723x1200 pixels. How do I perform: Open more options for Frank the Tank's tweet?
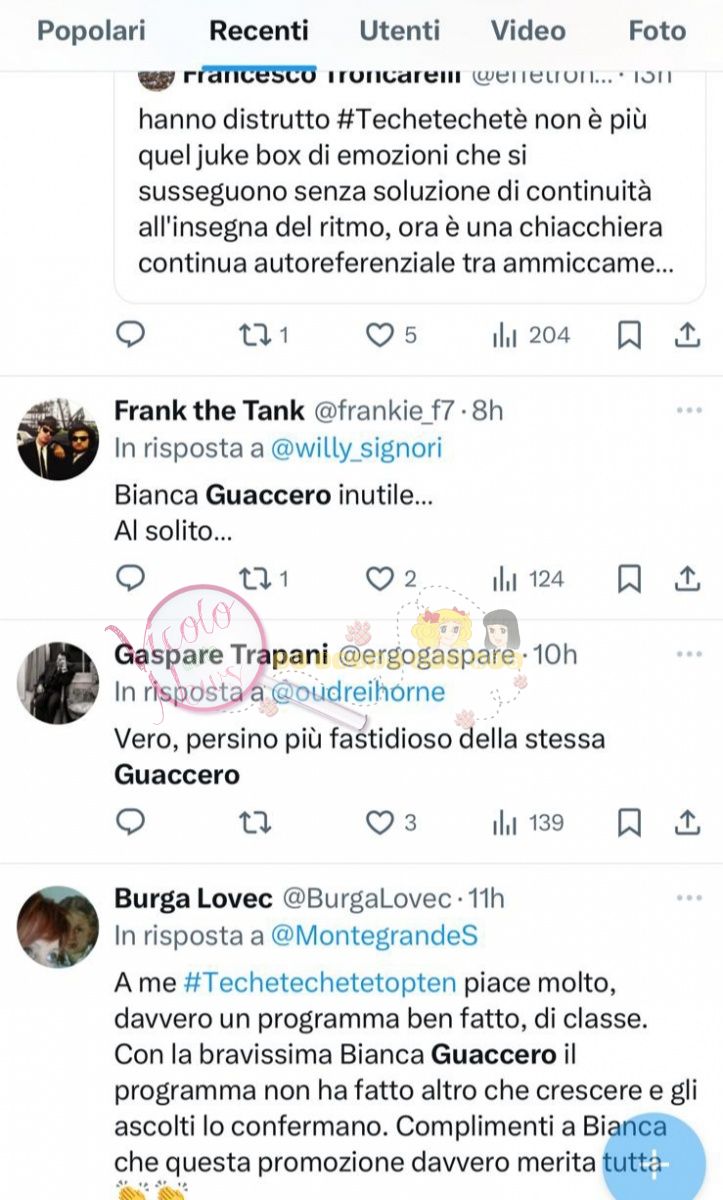(689, 411)
